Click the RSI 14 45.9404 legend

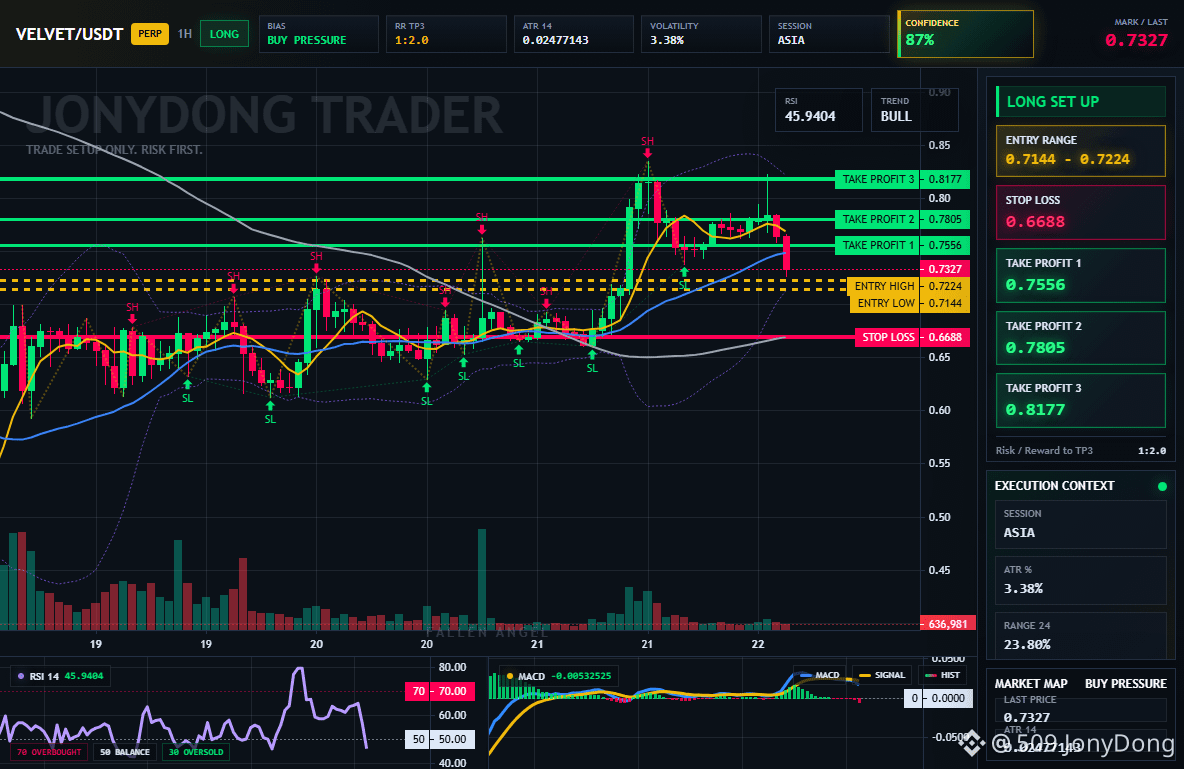[60, 676]
